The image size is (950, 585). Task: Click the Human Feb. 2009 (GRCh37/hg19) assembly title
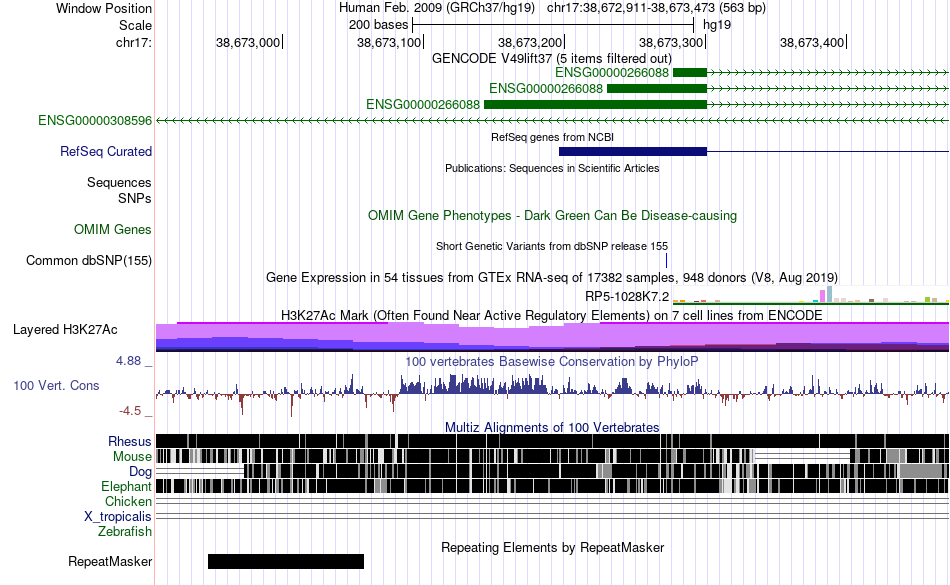point(437,8)
